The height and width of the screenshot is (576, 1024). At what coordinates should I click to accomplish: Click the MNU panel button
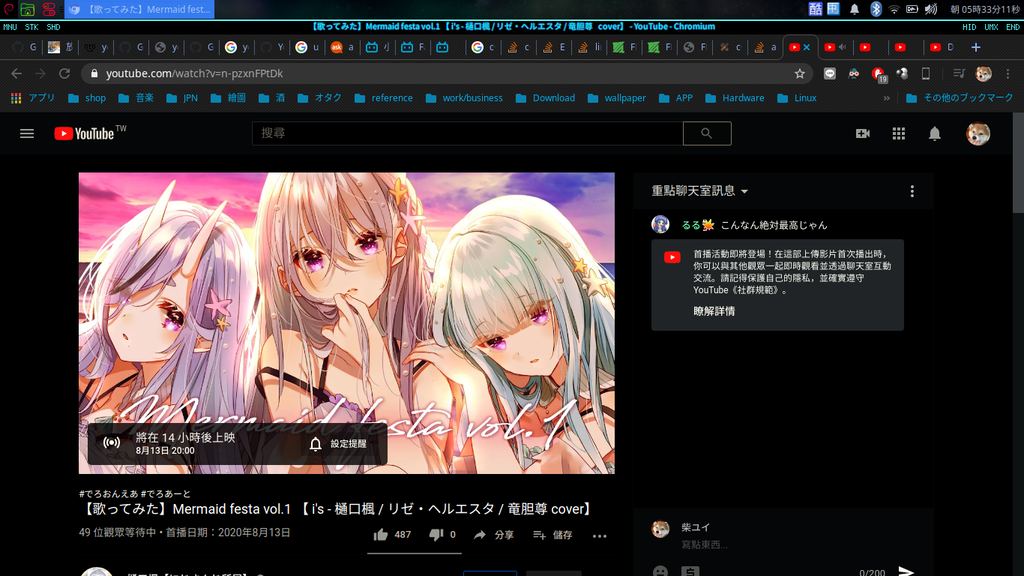pos(10,27)
